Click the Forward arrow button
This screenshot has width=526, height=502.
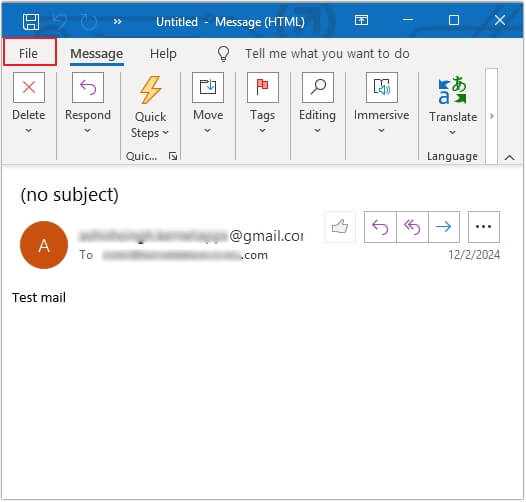pos(444,227)
